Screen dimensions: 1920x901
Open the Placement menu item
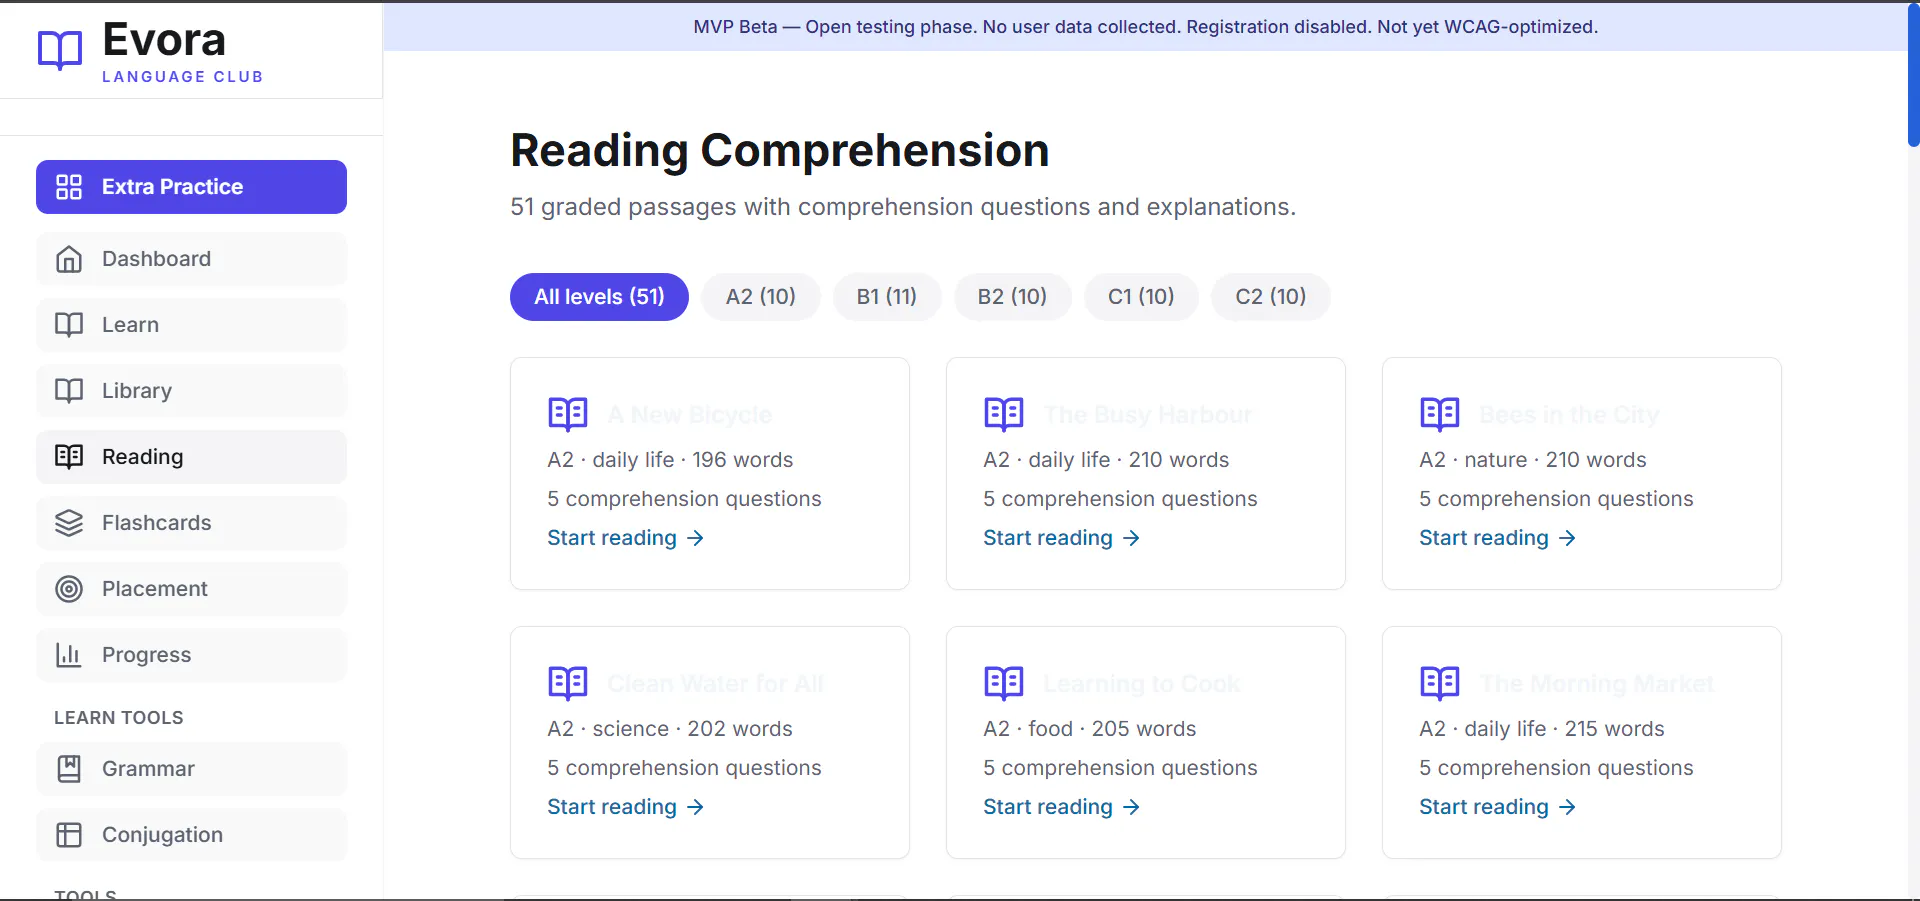[191, 589]
